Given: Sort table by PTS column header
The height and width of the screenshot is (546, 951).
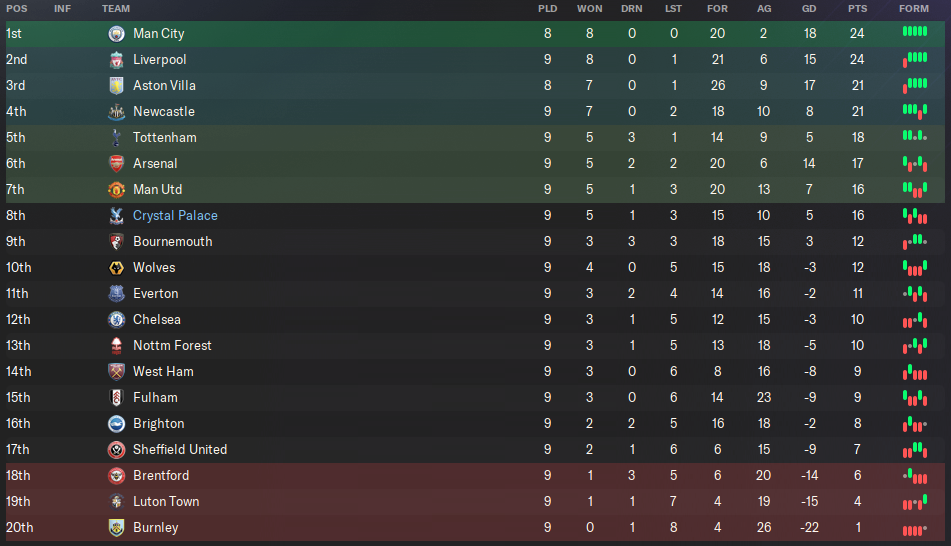Looking at the screenshot, I should point(857,8).
